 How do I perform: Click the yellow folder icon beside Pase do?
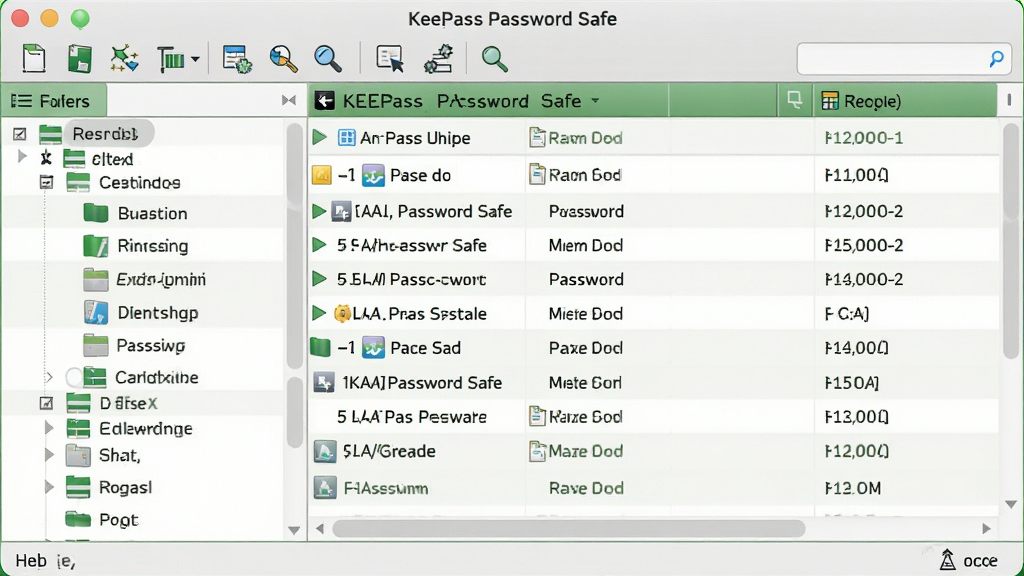click(x=321, y=175)
